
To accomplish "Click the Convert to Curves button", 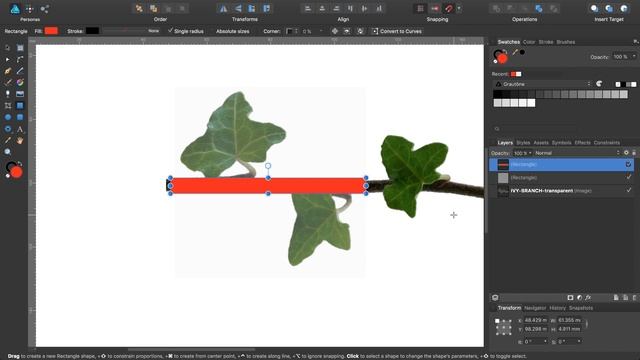I will (x=396, y=31).
